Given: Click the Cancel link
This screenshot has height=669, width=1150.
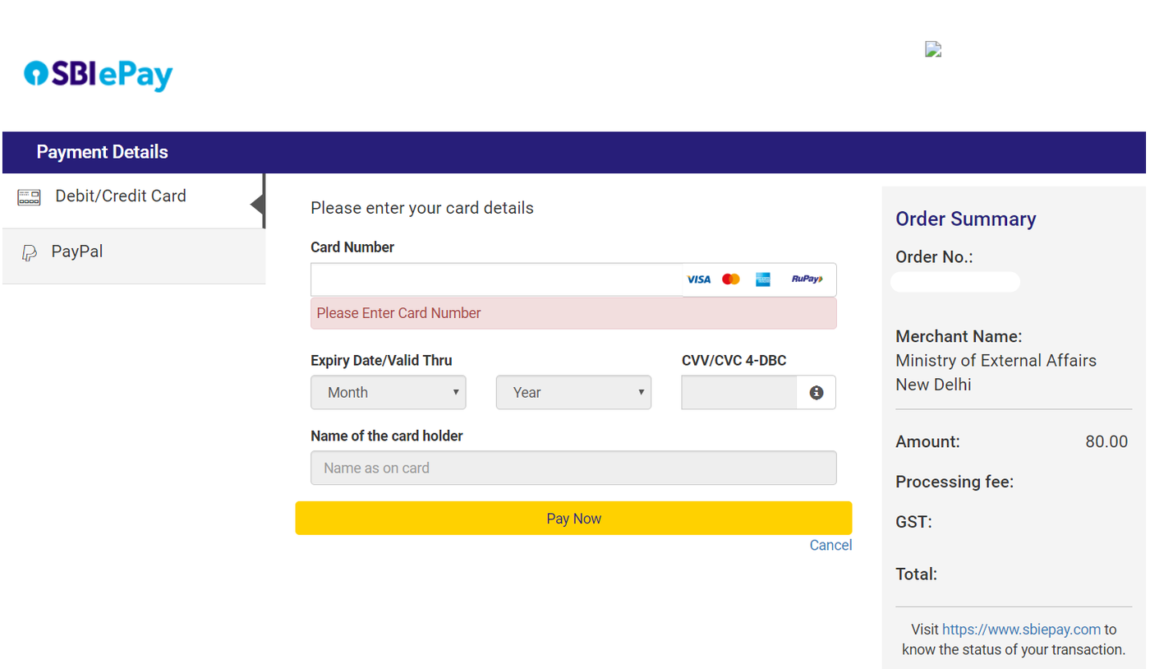Looking at the screenshot, I should tap(830, 545).
